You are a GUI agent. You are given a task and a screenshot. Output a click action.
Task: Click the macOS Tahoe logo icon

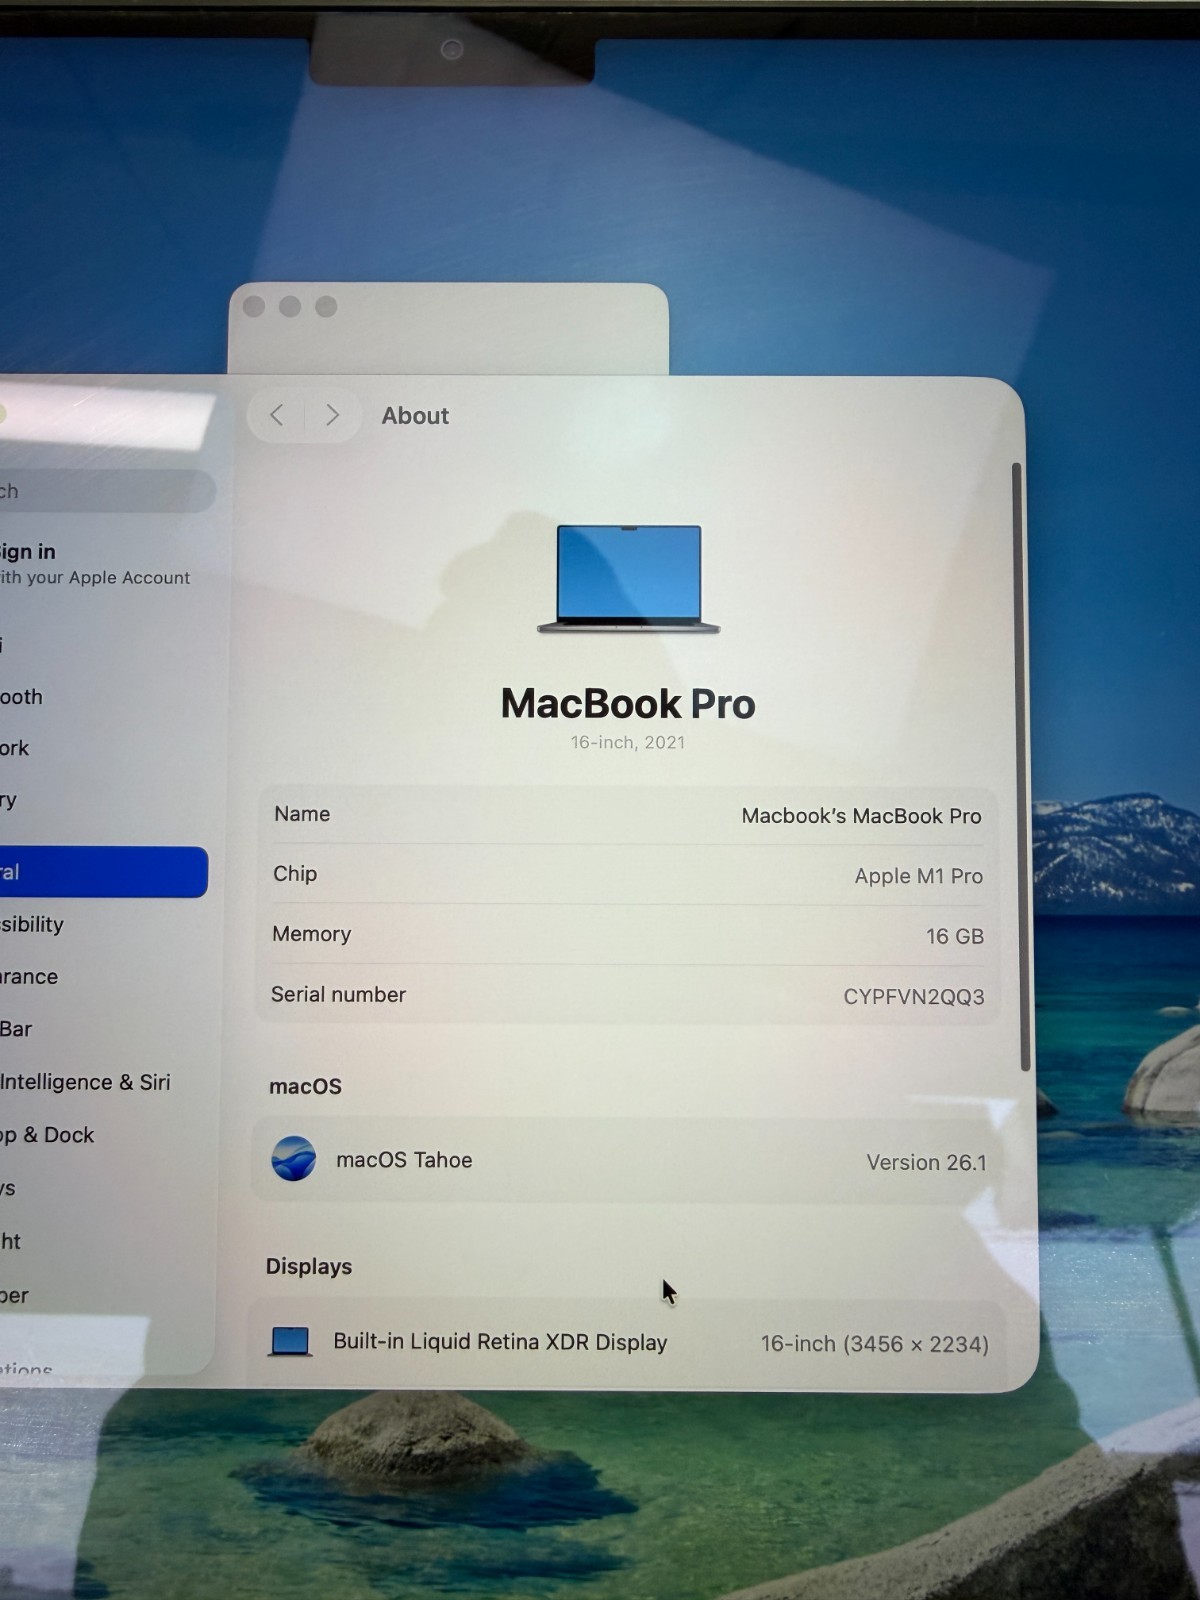pos(294,1159)
